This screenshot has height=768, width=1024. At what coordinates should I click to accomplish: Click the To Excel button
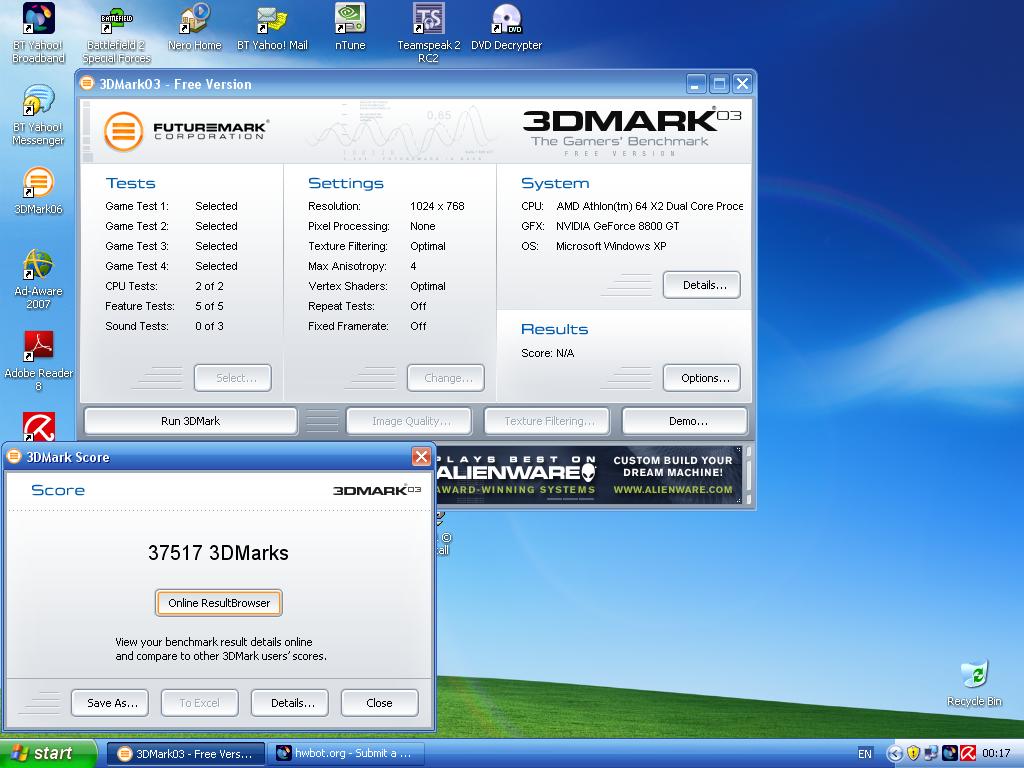200,703
